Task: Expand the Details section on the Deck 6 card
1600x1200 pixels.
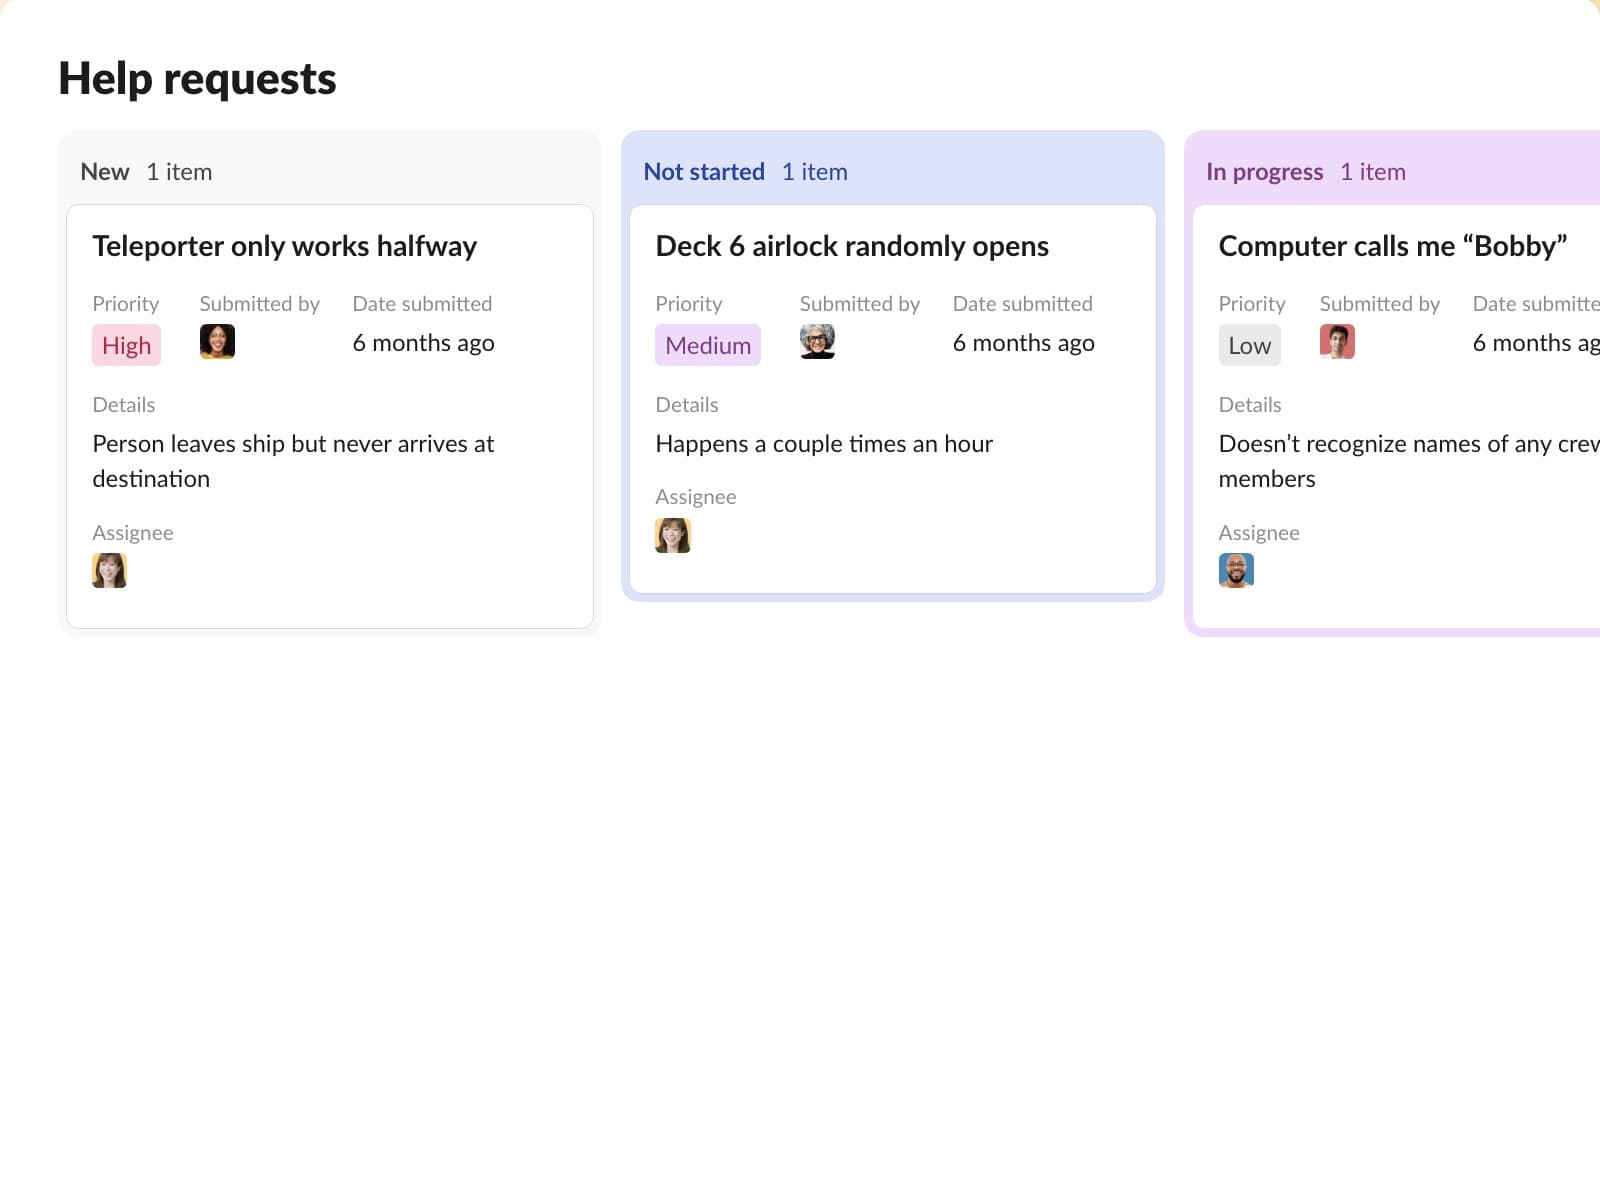Action: point(686,404)
